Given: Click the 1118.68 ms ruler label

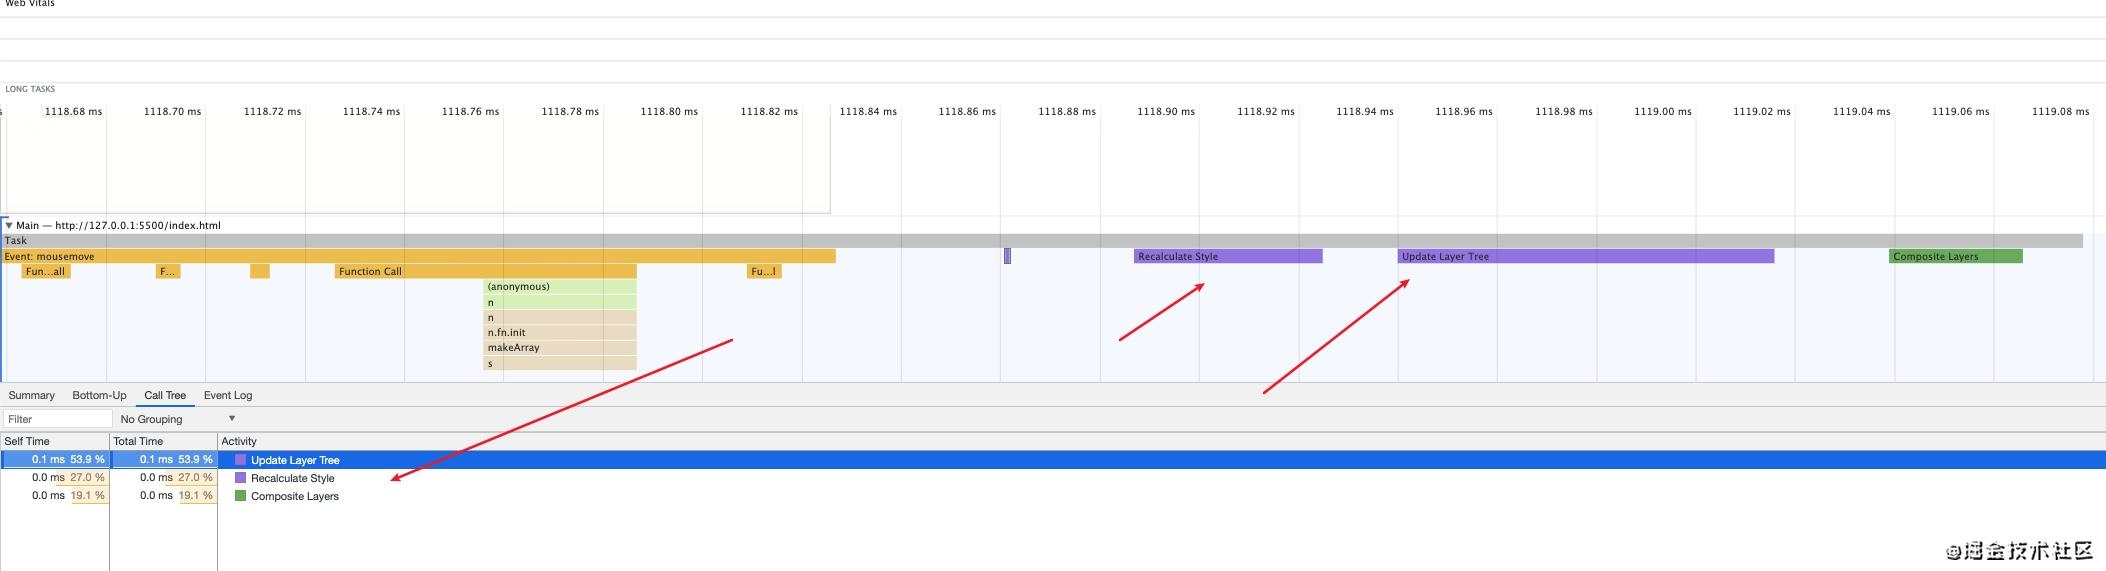Looking at the screenshot, I should tap(73, 112).
